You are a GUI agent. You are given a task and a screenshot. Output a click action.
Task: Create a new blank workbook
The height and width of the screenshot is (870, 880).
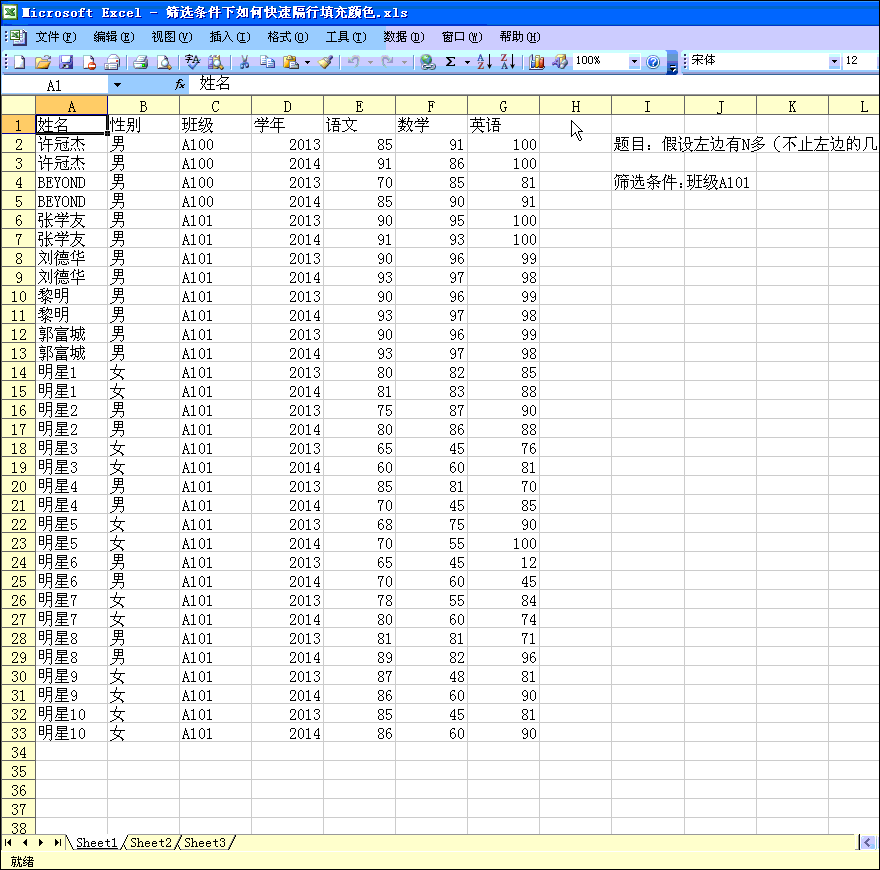[x=19, y=62]
